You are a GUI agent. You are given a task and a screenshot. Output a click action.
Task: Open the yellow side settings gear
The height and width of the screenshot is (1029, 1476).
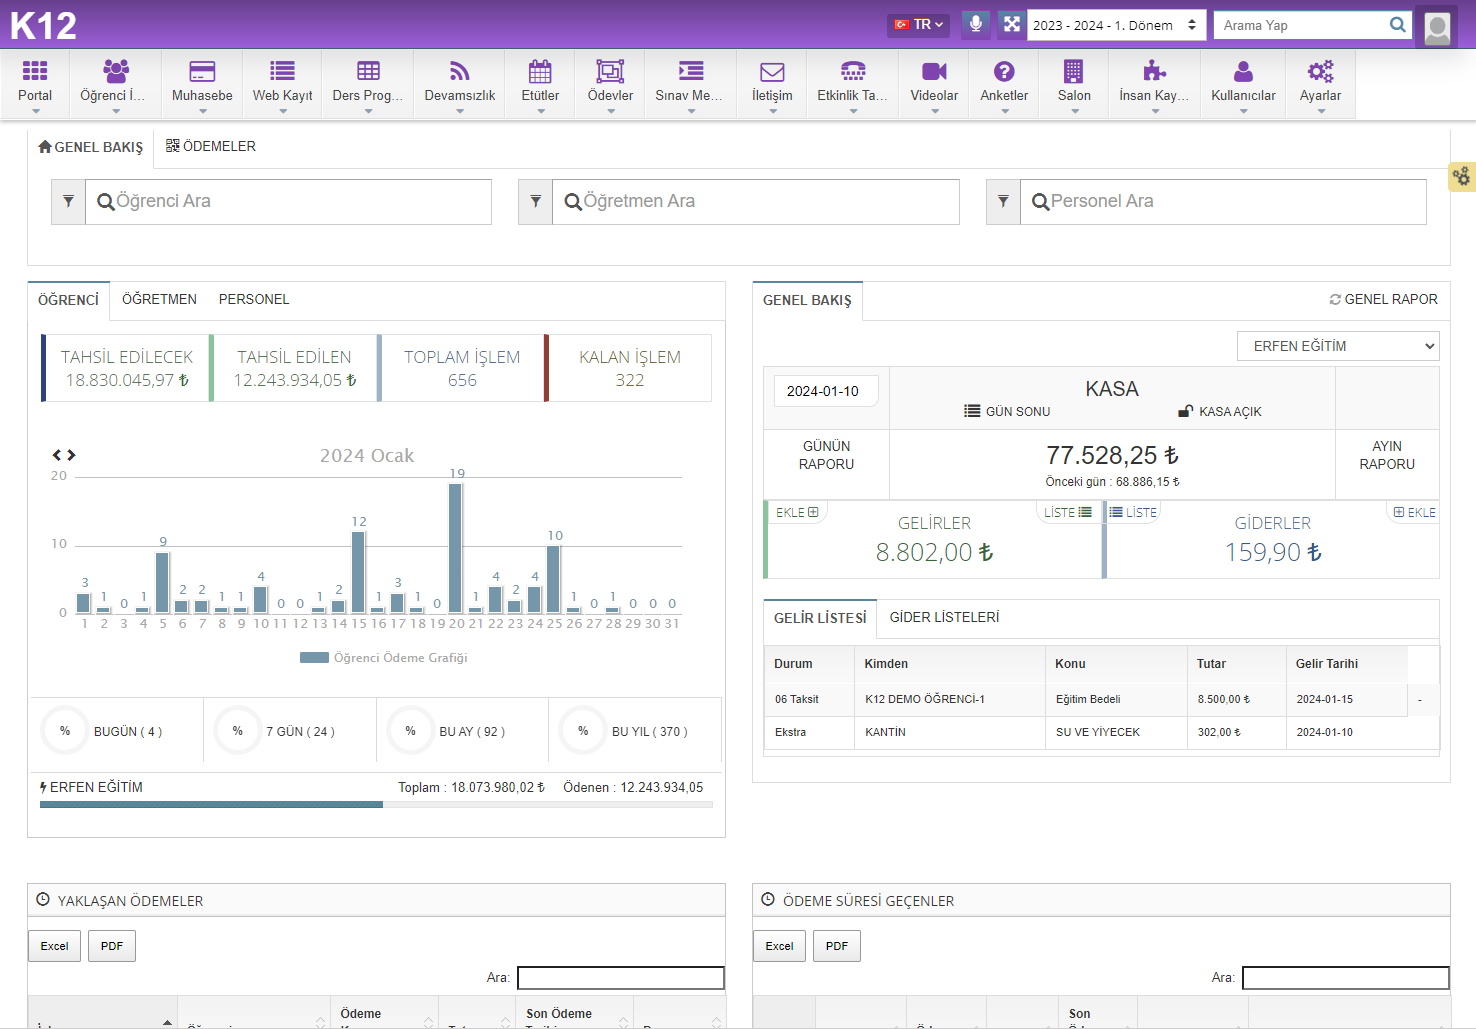pyautogui.click(x=1462, y=177)
